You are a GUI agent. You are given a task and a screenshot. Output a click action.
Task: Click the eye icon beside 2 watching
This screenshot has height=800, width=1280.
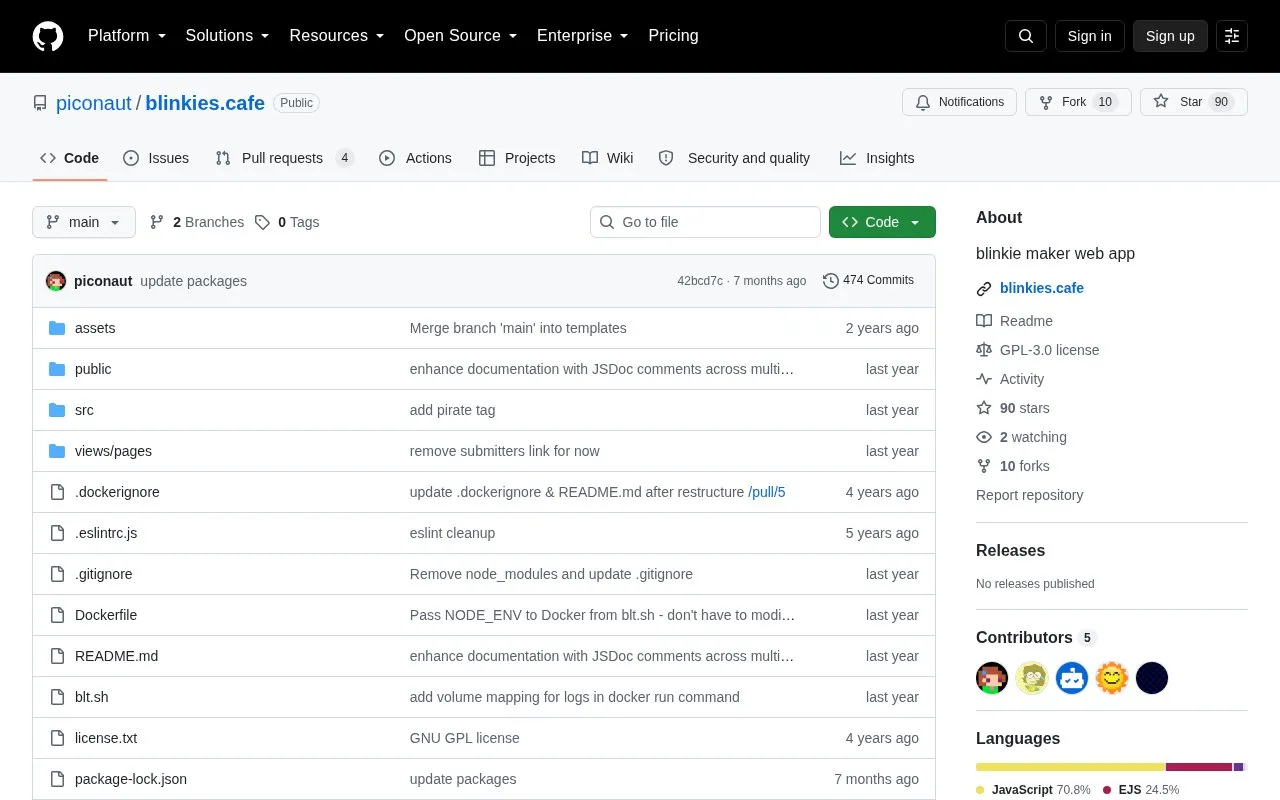984,437
